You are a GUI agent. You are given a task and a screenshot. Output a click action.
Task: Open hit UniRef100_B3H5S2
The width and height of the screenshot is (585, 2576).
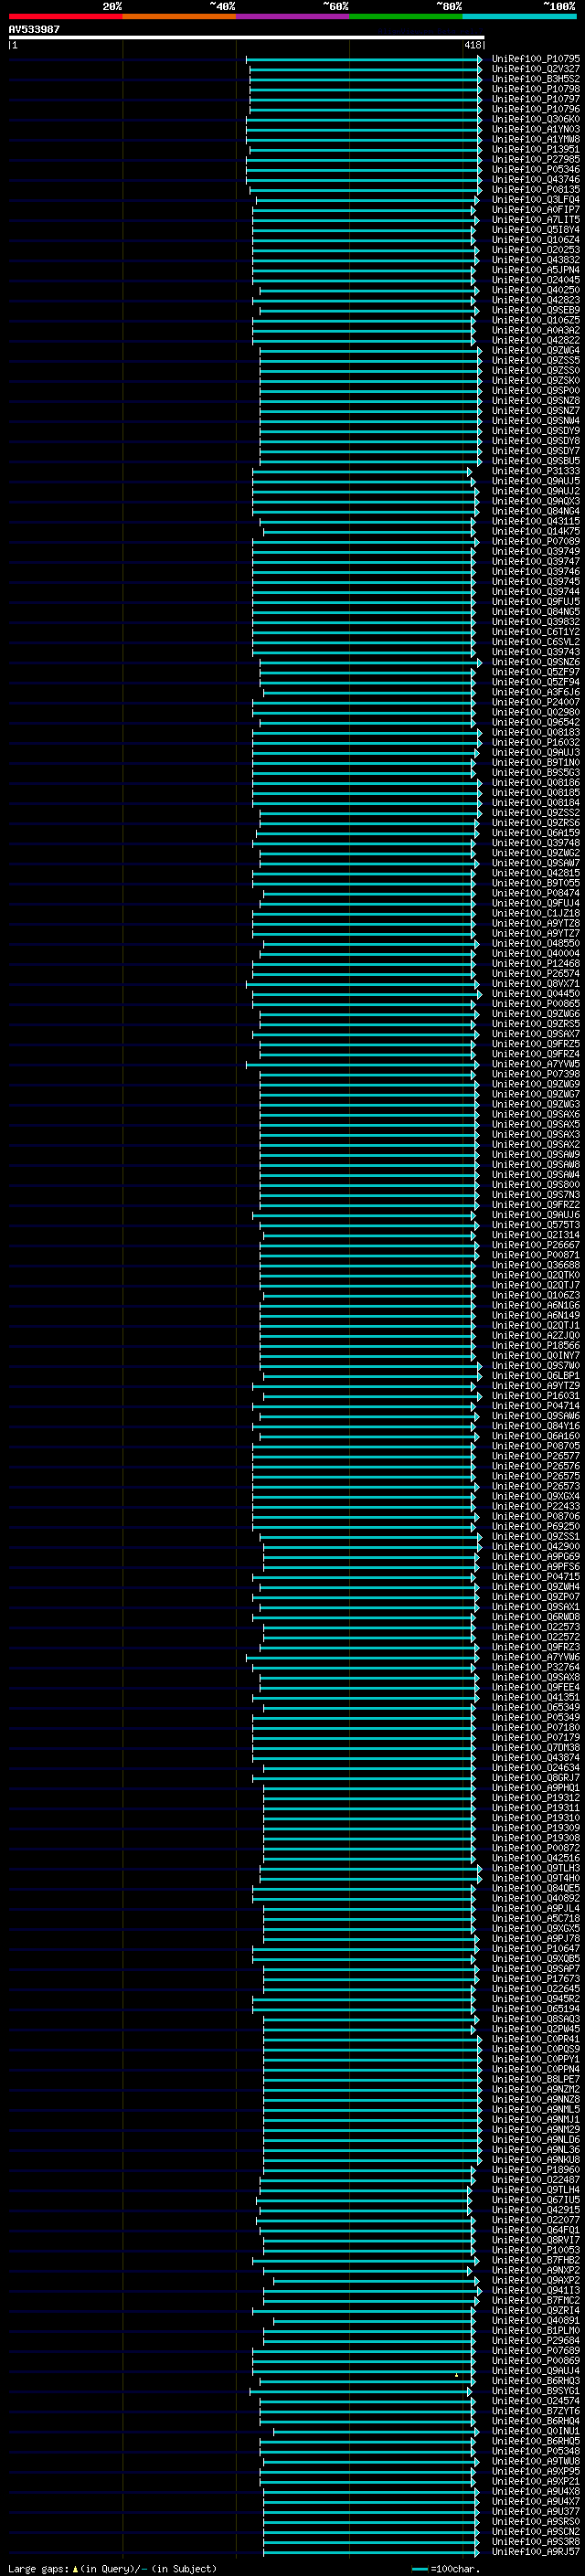point(535,79)
